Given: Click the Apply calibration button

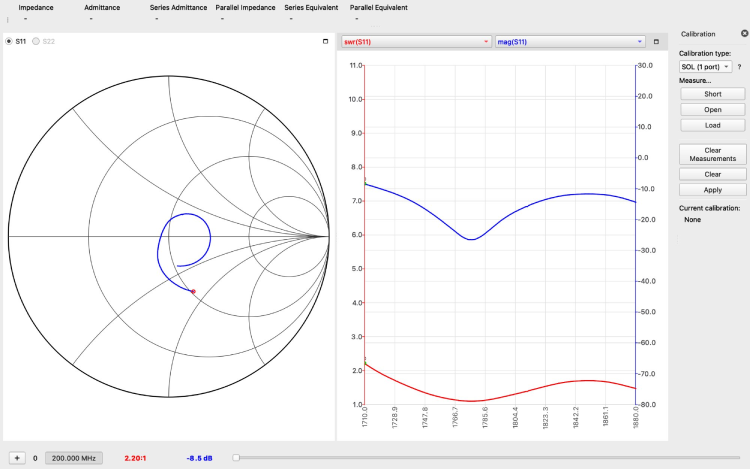Looking at the screenshot, I should [x=712, y=189].
